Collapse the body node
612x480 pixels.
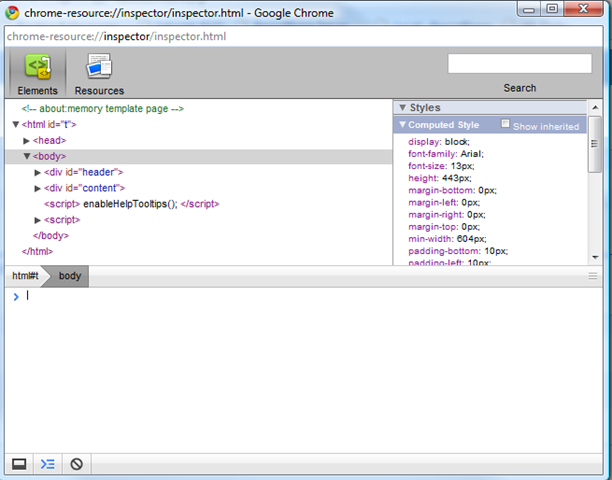[x=27, y=156]
